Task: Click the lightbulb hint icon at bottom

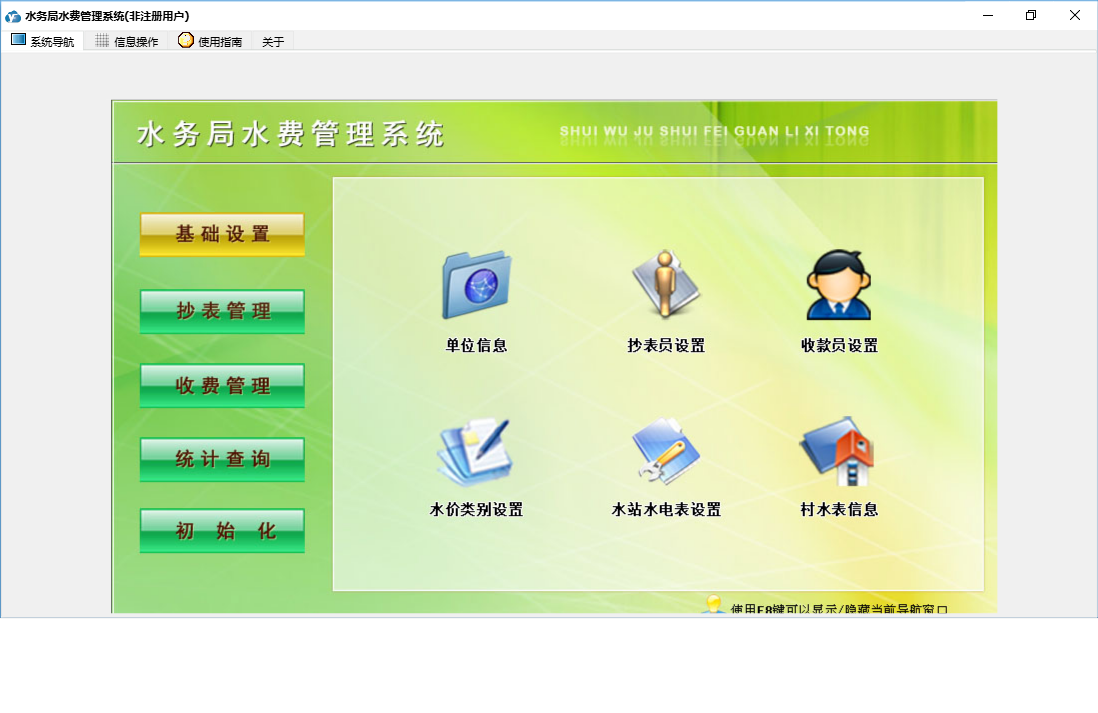Action: point(713,604)
